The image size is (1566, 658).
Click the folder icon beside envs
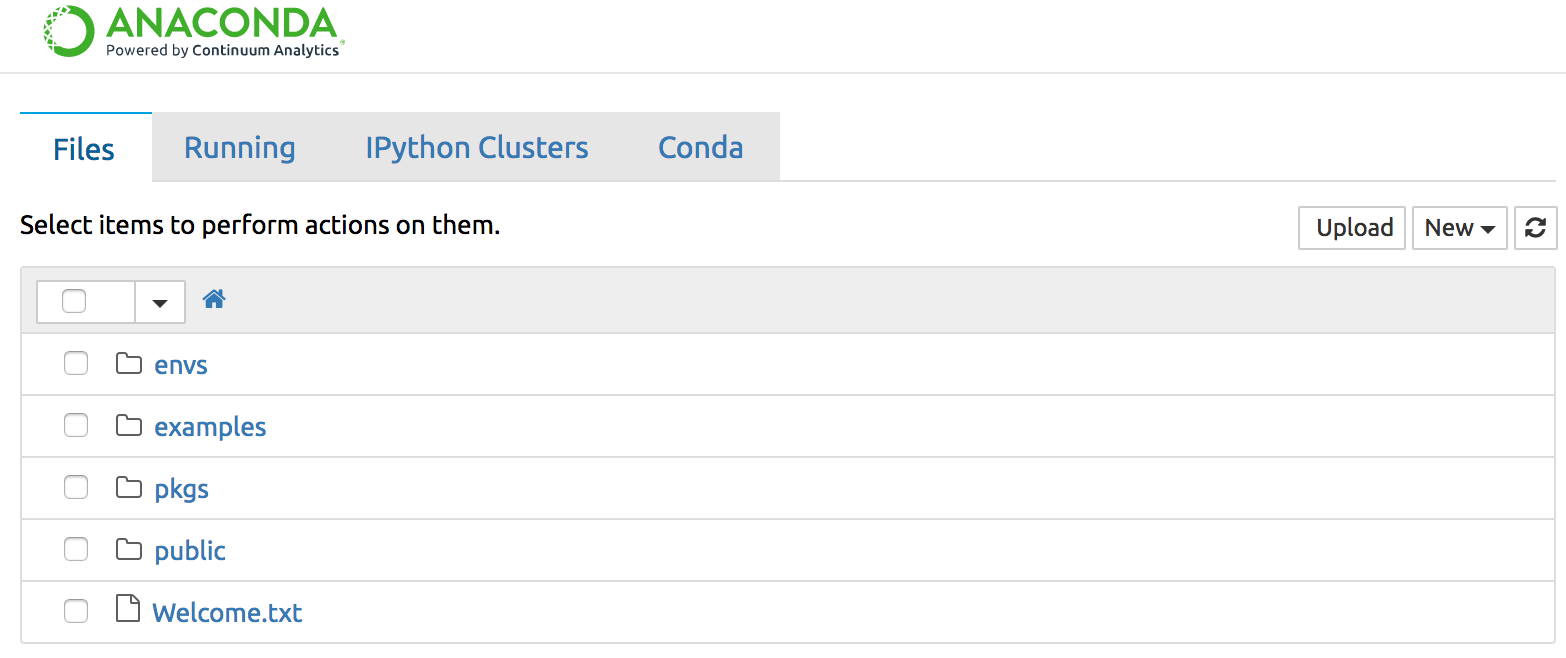(128, 363)
